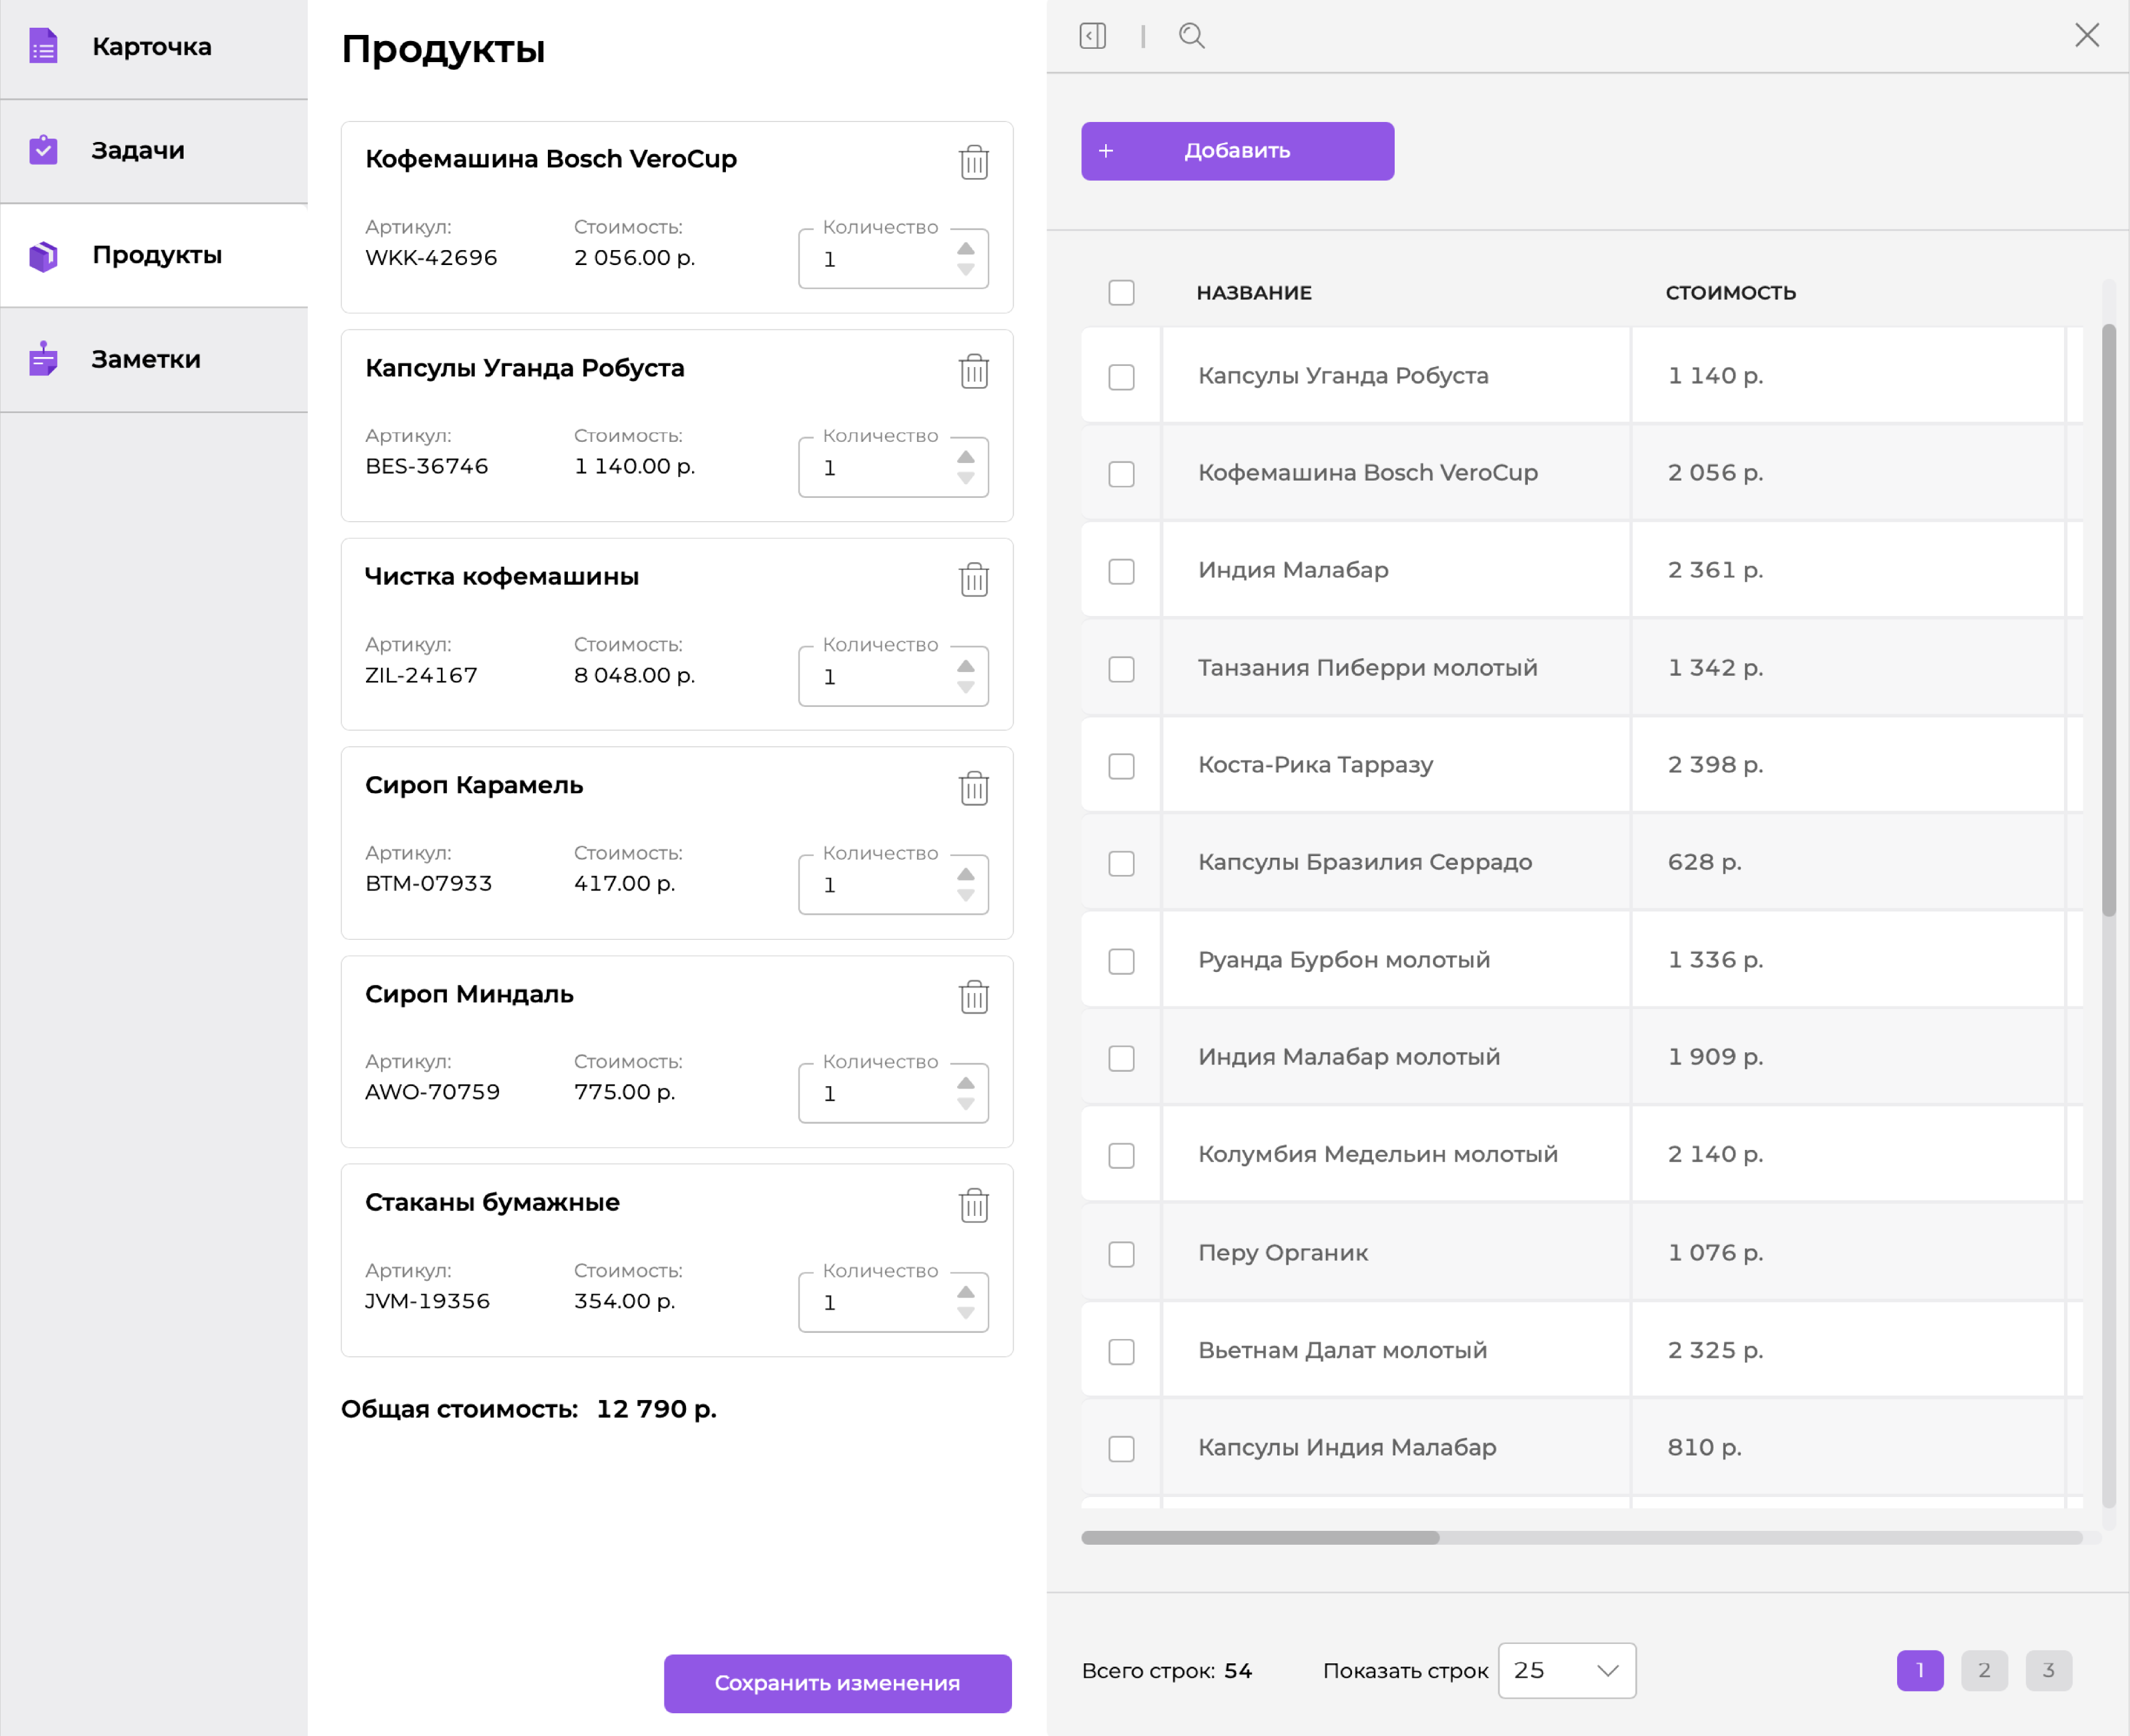Go to page 2 of results
Screen dimensions: 2130x1736
coord(1984,1670)
